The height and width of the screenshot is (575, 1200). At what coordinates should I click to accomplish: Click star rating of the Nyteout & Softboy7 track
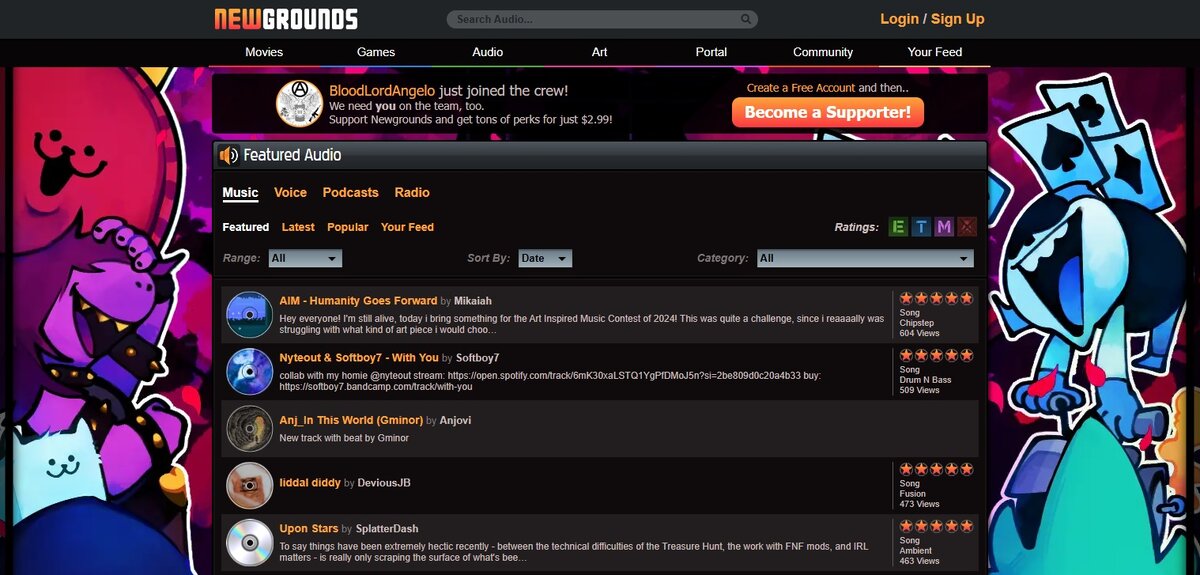[936, 355]
